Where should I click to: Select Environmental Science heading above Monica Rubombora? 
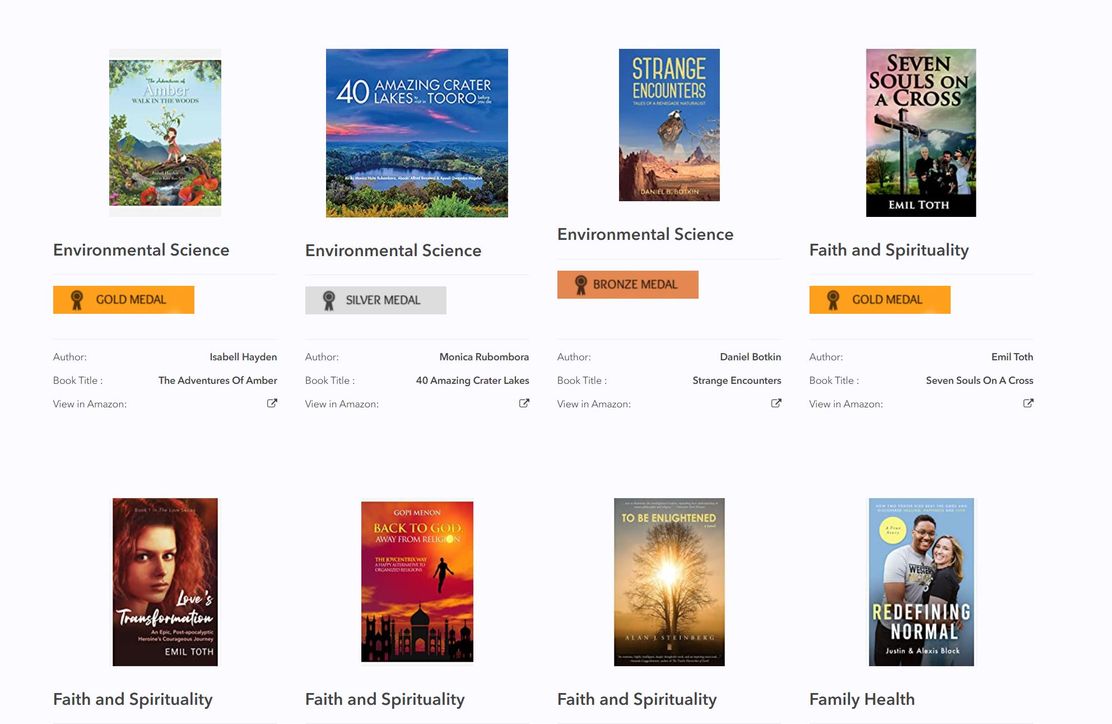(393, 250)
